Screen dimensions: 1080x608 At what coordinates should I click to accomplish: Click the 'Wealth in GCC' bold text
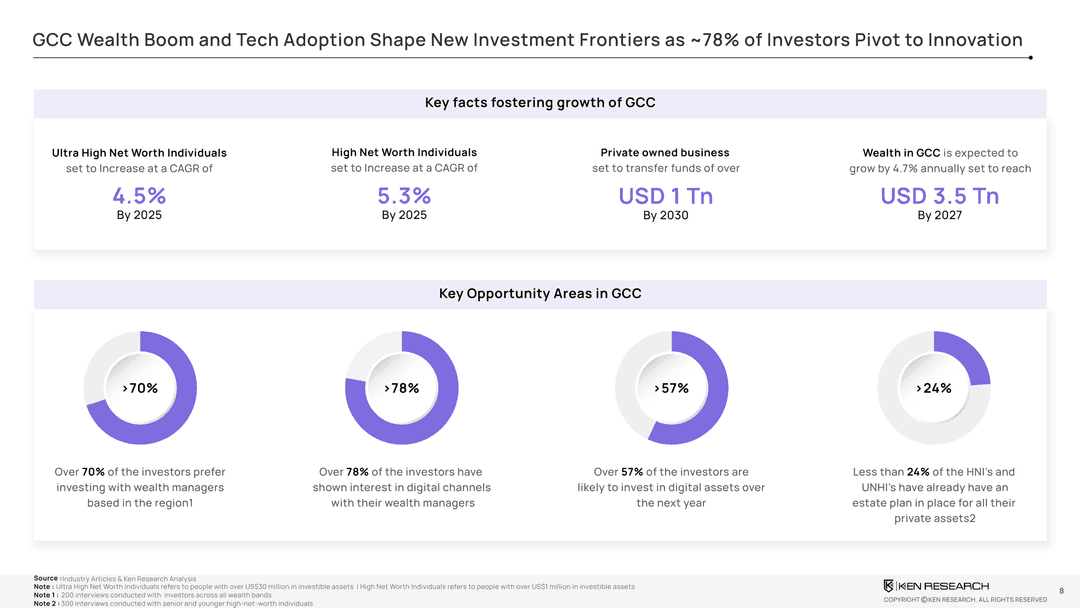coord(901,153)
